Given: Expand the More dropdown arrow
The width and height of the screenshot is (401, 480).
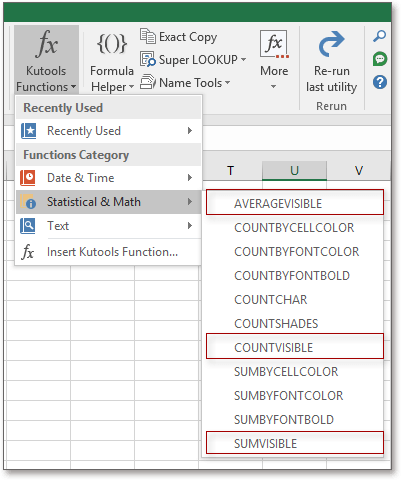Looking at the screenshot, I should click(x=273, y=87).
